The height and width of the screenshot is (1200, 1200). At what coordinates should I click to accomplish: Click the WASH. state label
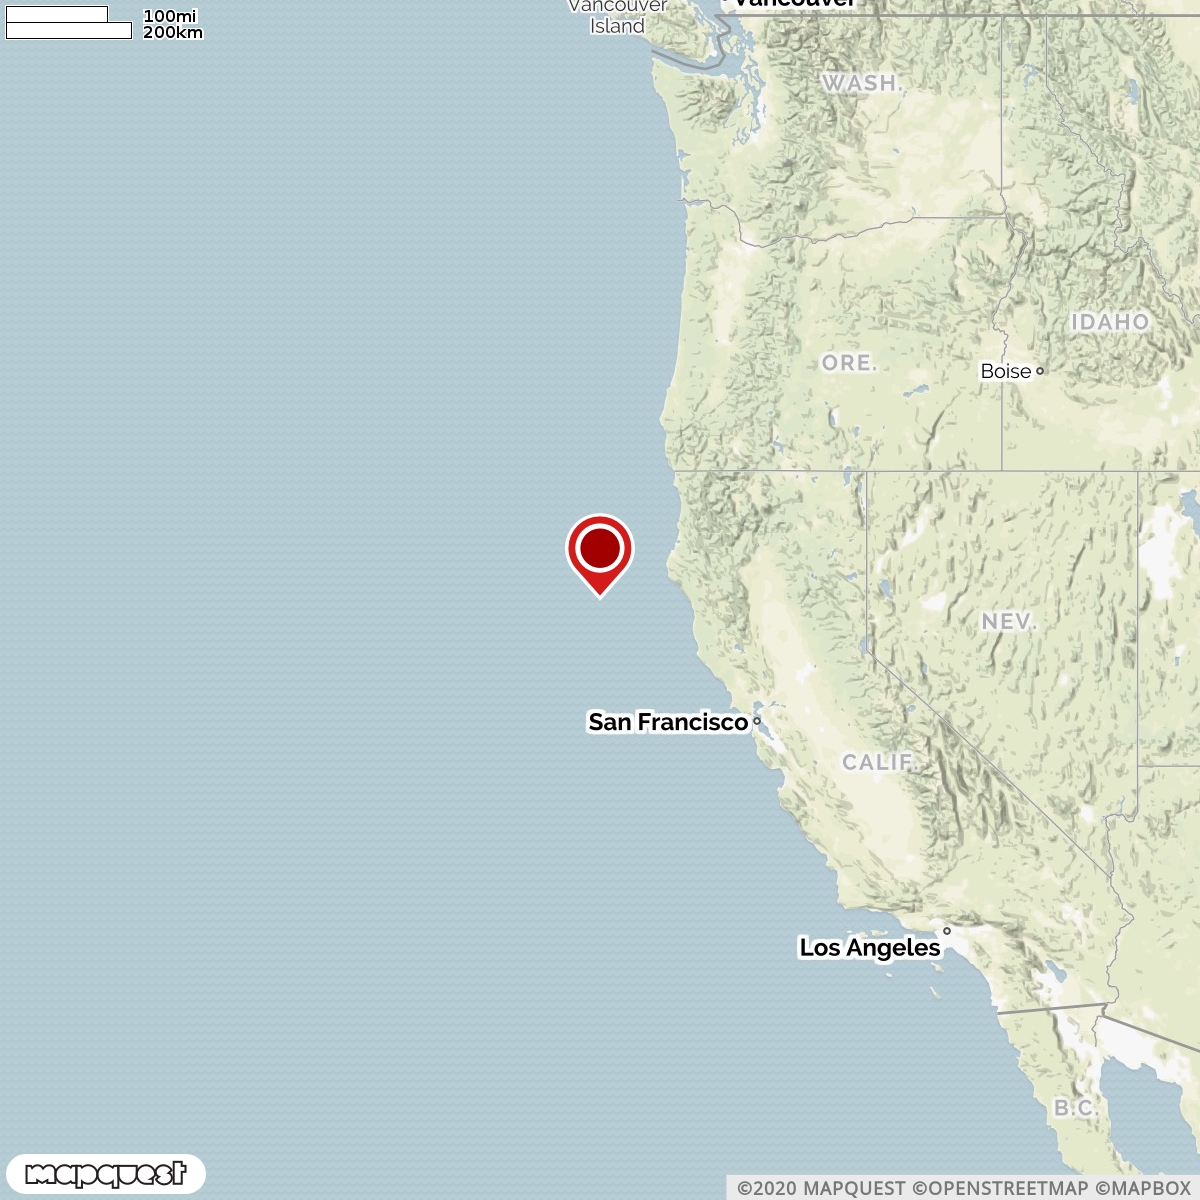862,83
